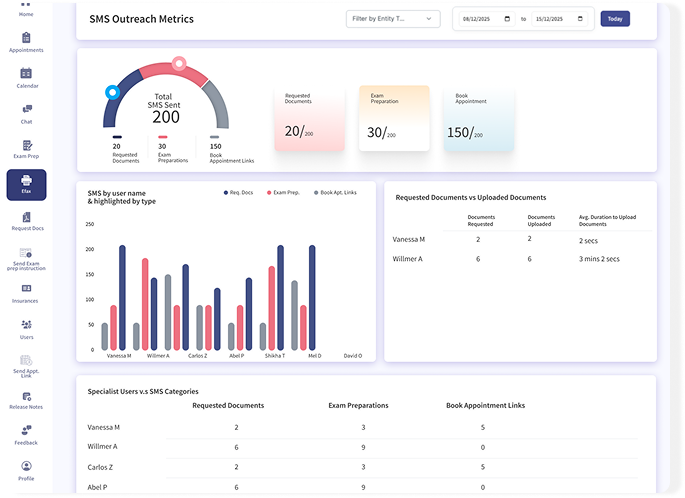This screenshot has width=685, height=498.
Task: Toggle the Exam Prep. chart legend
Action: (283, 193)
